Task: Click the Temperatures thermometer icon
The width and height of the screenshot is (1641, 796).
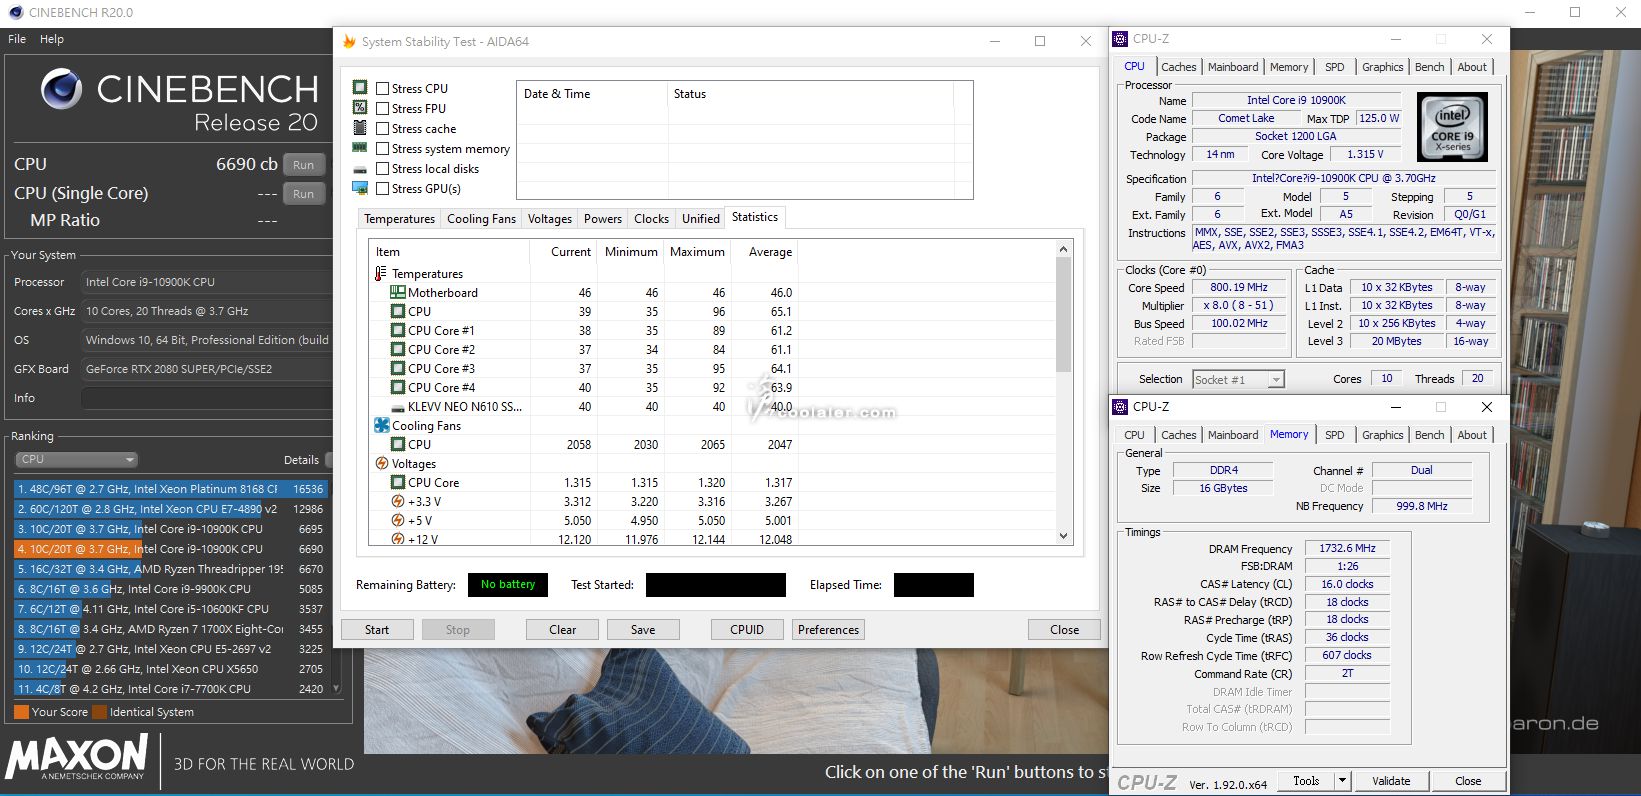Action: [380, 273]
